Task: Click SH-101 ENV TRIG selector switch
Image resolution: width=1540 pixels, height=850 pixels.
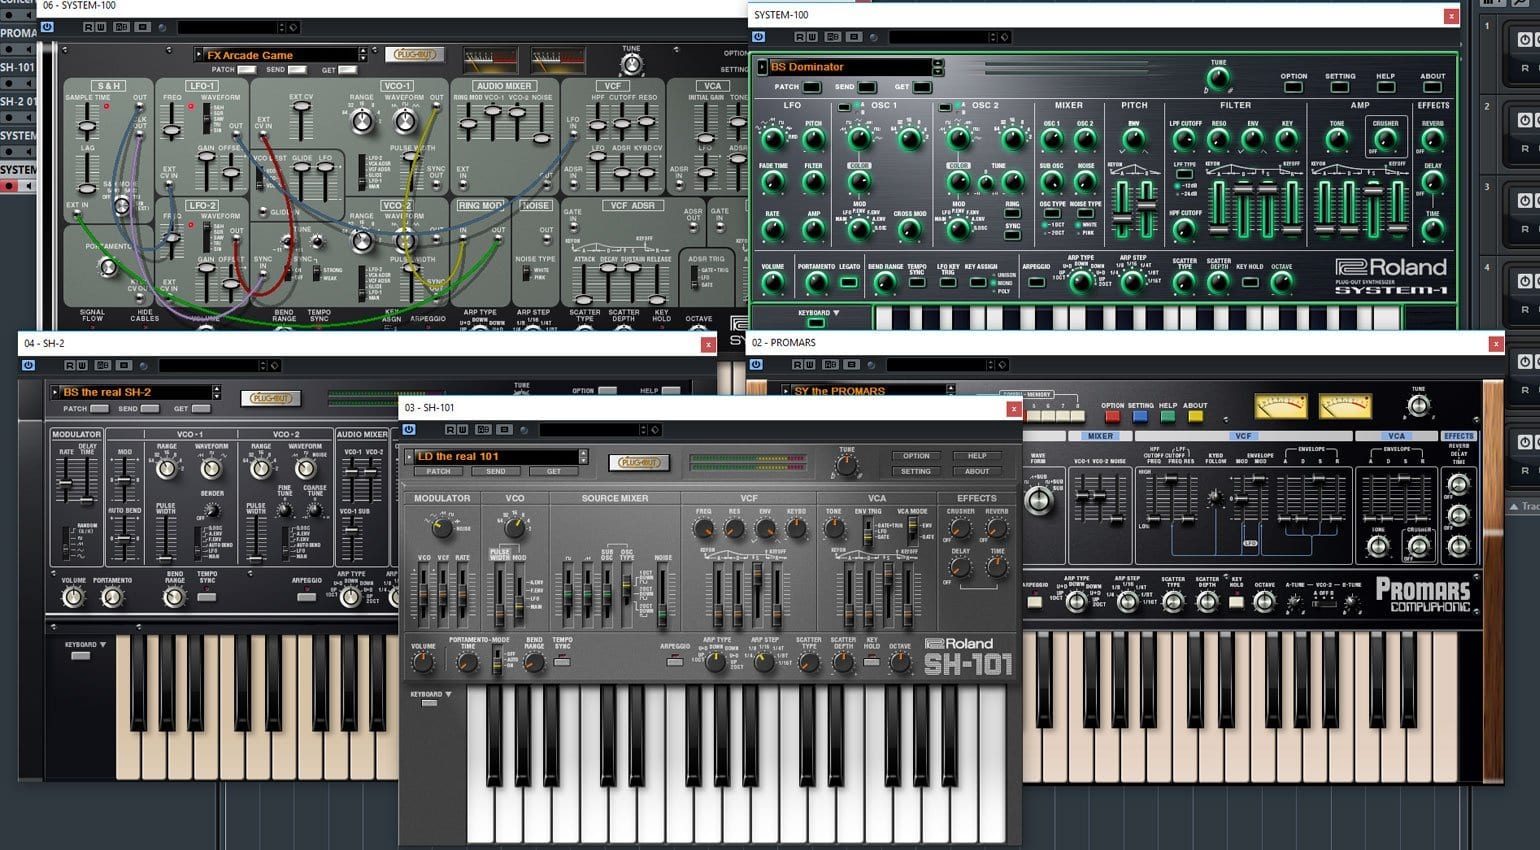Action: [868, 531]
